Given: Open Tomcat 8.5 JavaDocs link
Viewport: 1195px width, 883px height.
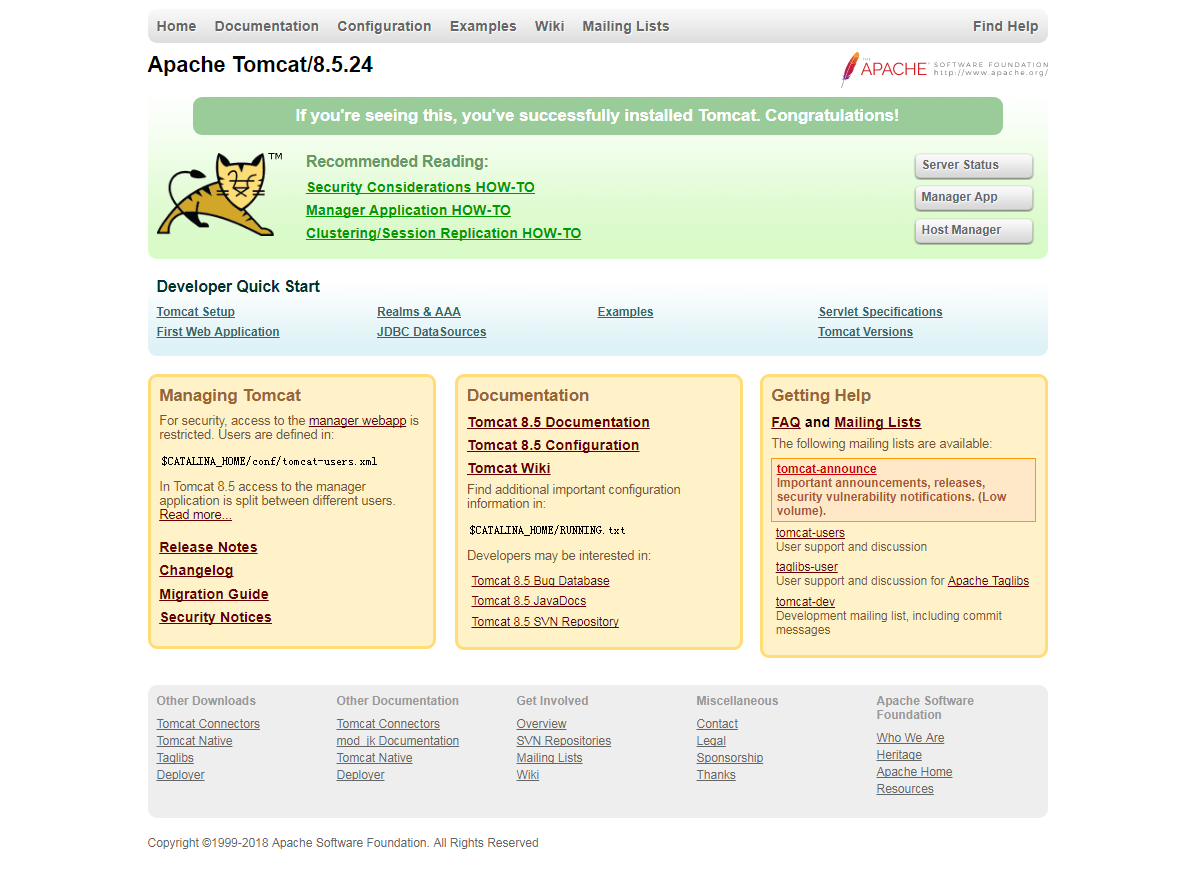Looking at the screenshot, I should (528, 601).
